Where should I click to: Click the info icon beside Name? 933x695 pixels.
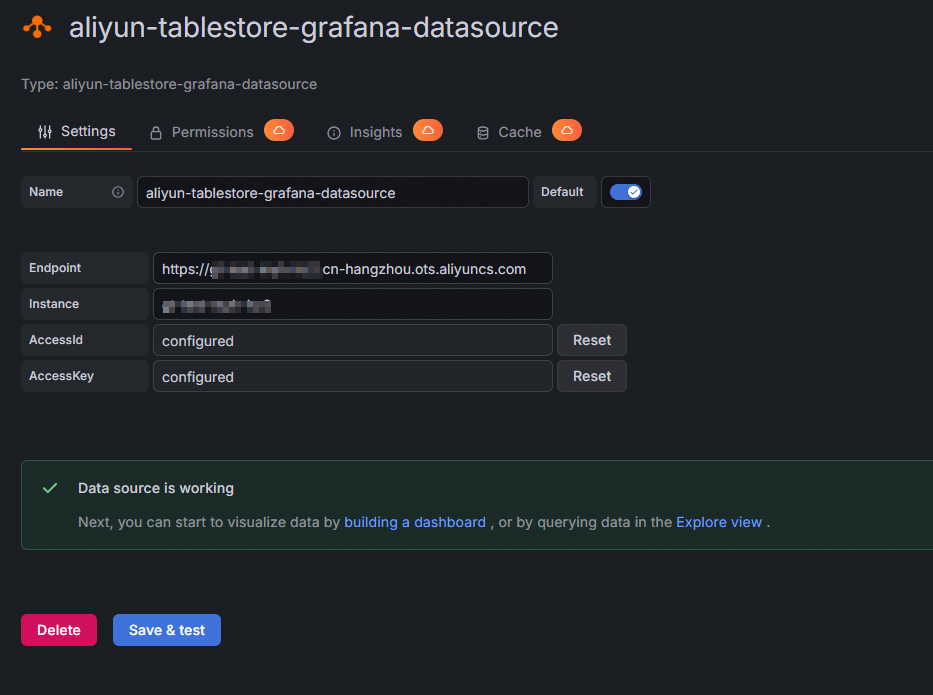(118, 192)
